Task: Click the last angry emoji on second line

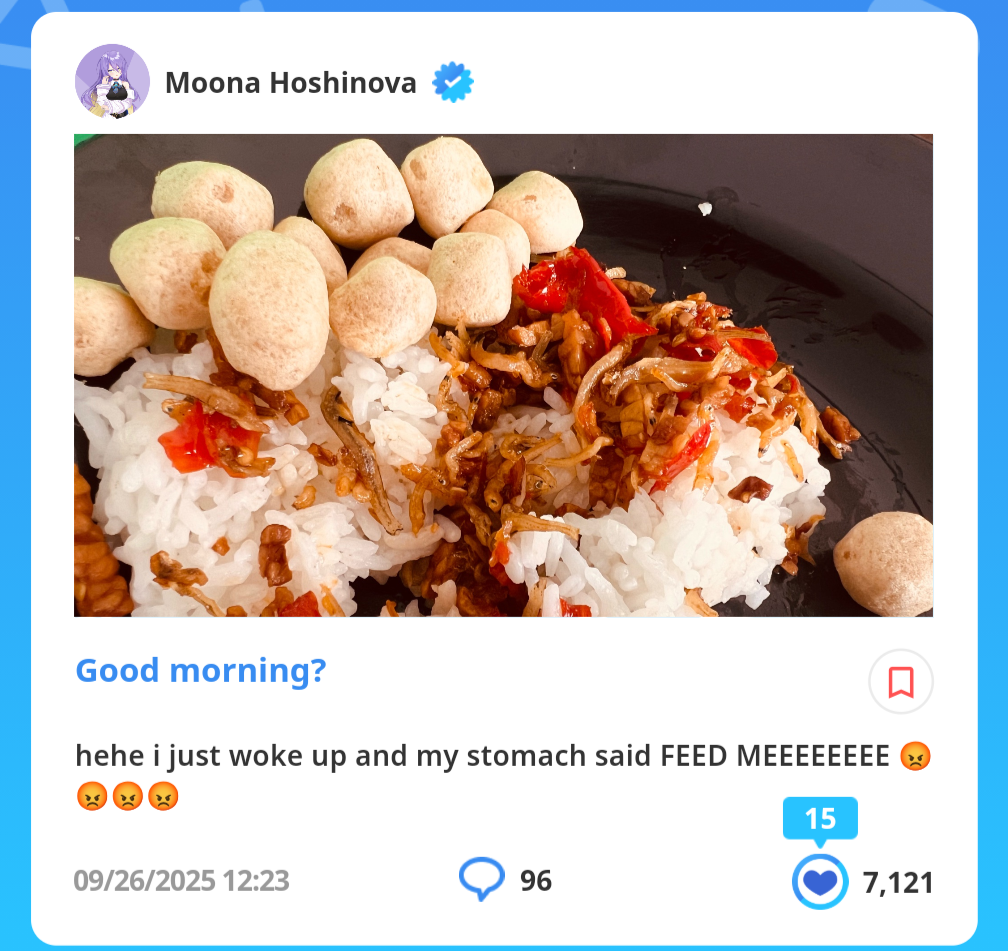Action: pyautogui.click(x=163, y=796)
